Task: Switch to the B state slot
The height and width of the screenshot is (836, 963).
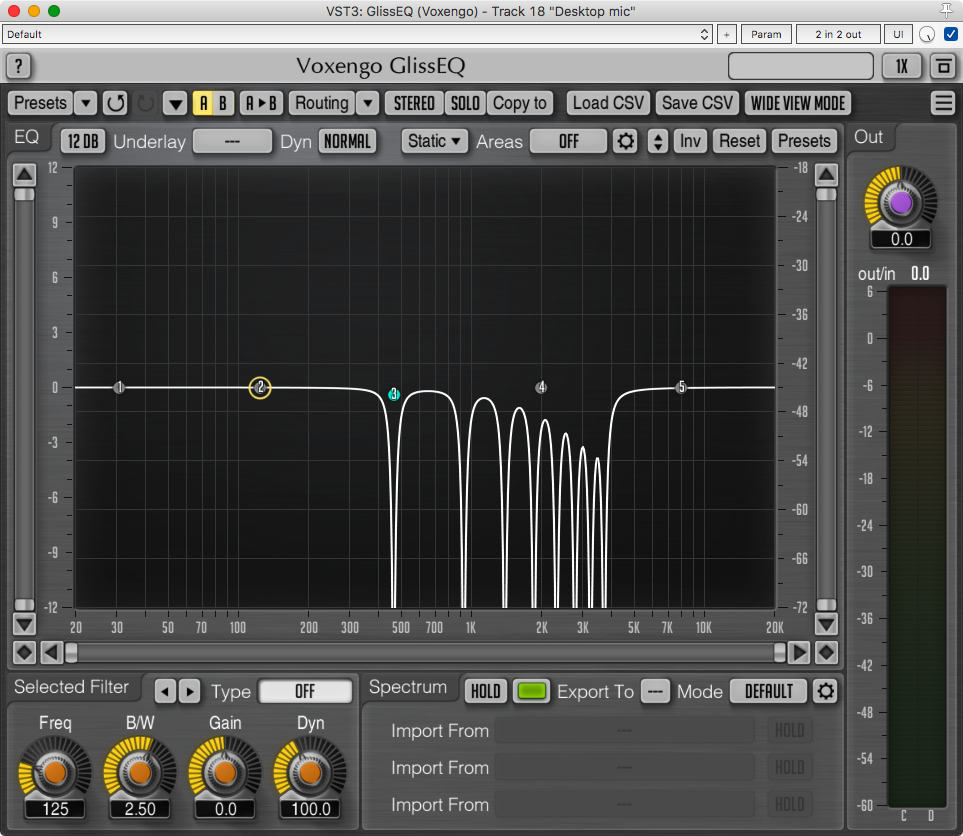Action: pos(223,103)
